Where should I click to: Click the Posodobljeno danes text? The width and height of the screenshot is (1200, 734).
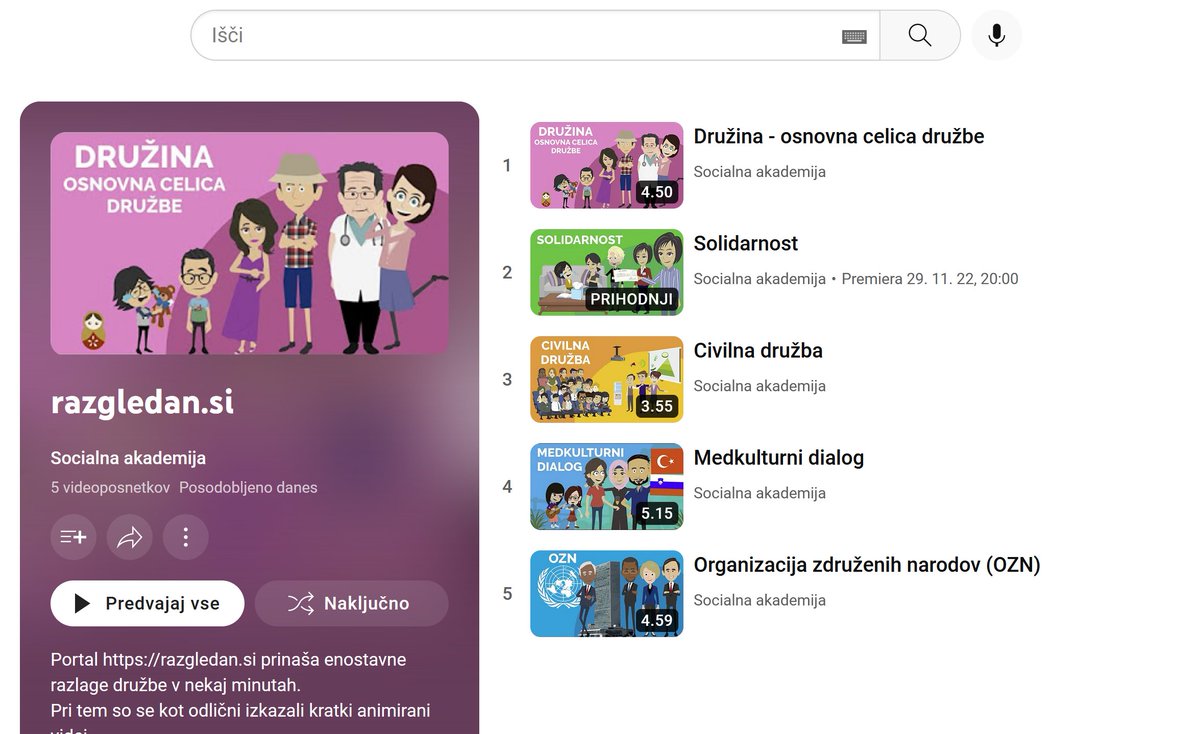(x=248, y=488)
